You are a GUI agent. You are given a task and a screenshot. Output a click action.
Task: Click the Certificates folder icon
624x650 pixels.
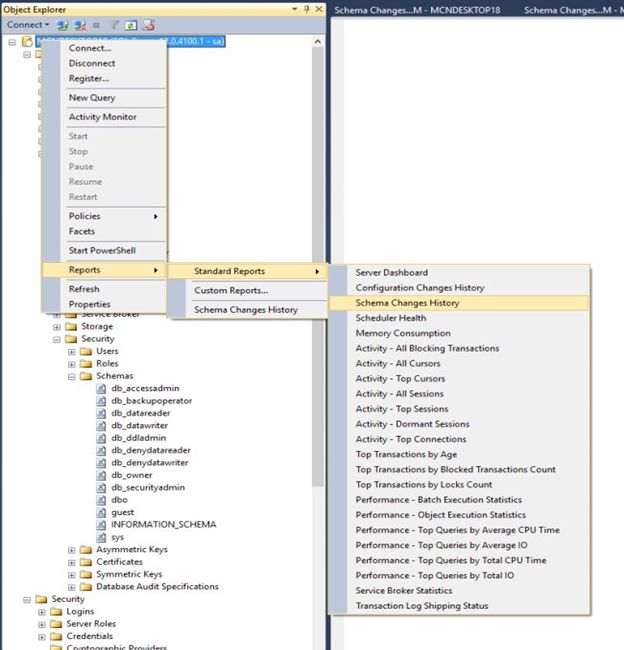(86, 562)
